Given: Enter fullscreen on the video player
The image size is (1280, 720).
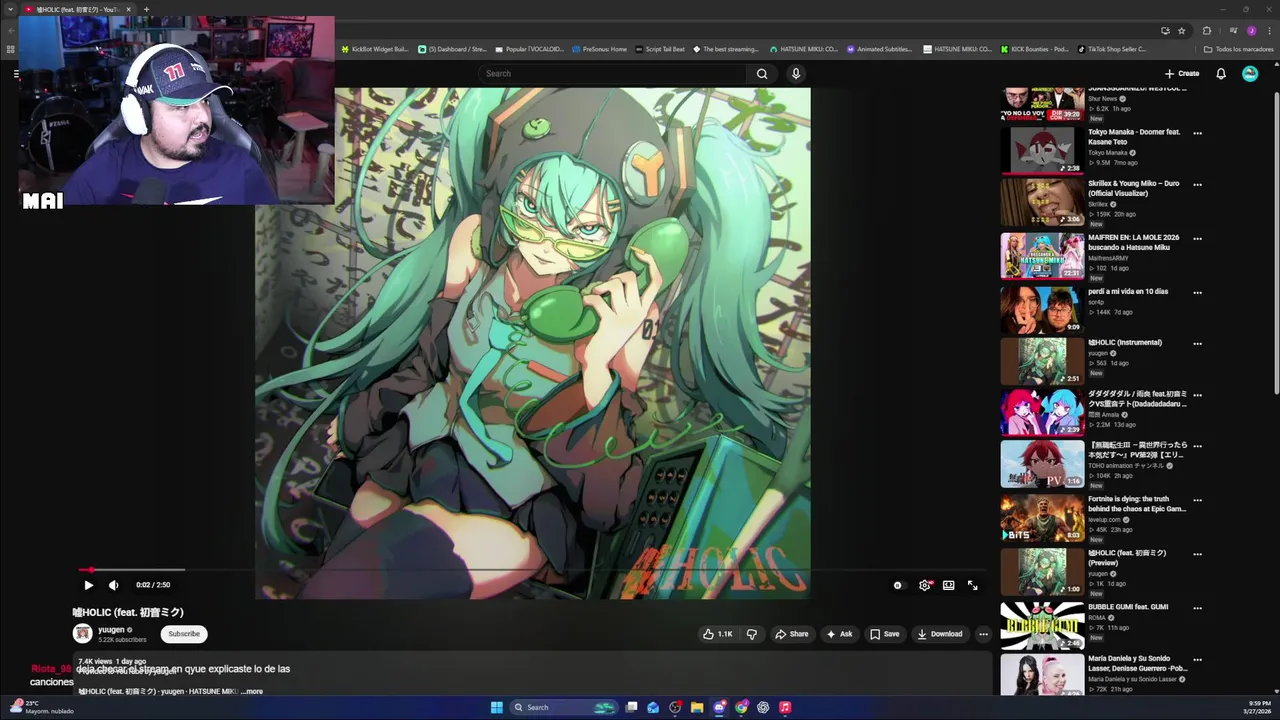Looking at the screenshot, I should 972,585.
